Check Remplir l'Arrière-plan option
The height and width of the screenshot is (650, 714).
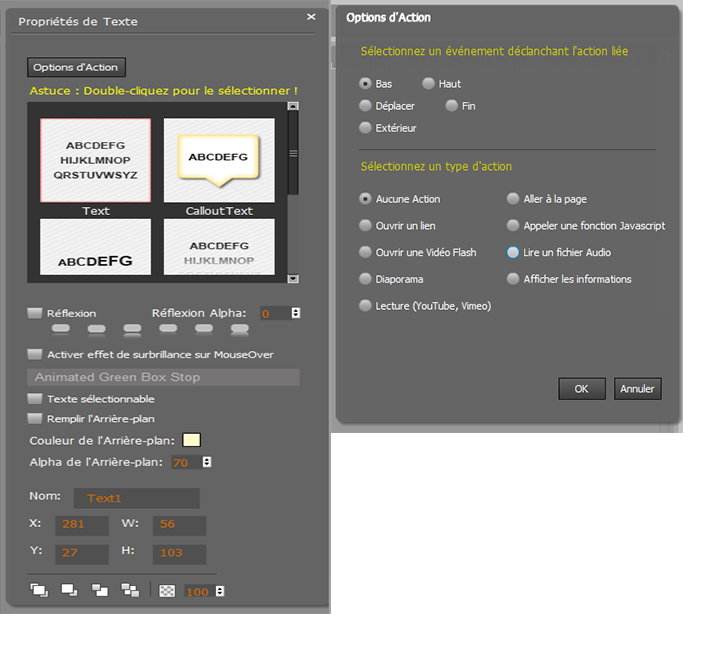[x=35, y=419]
